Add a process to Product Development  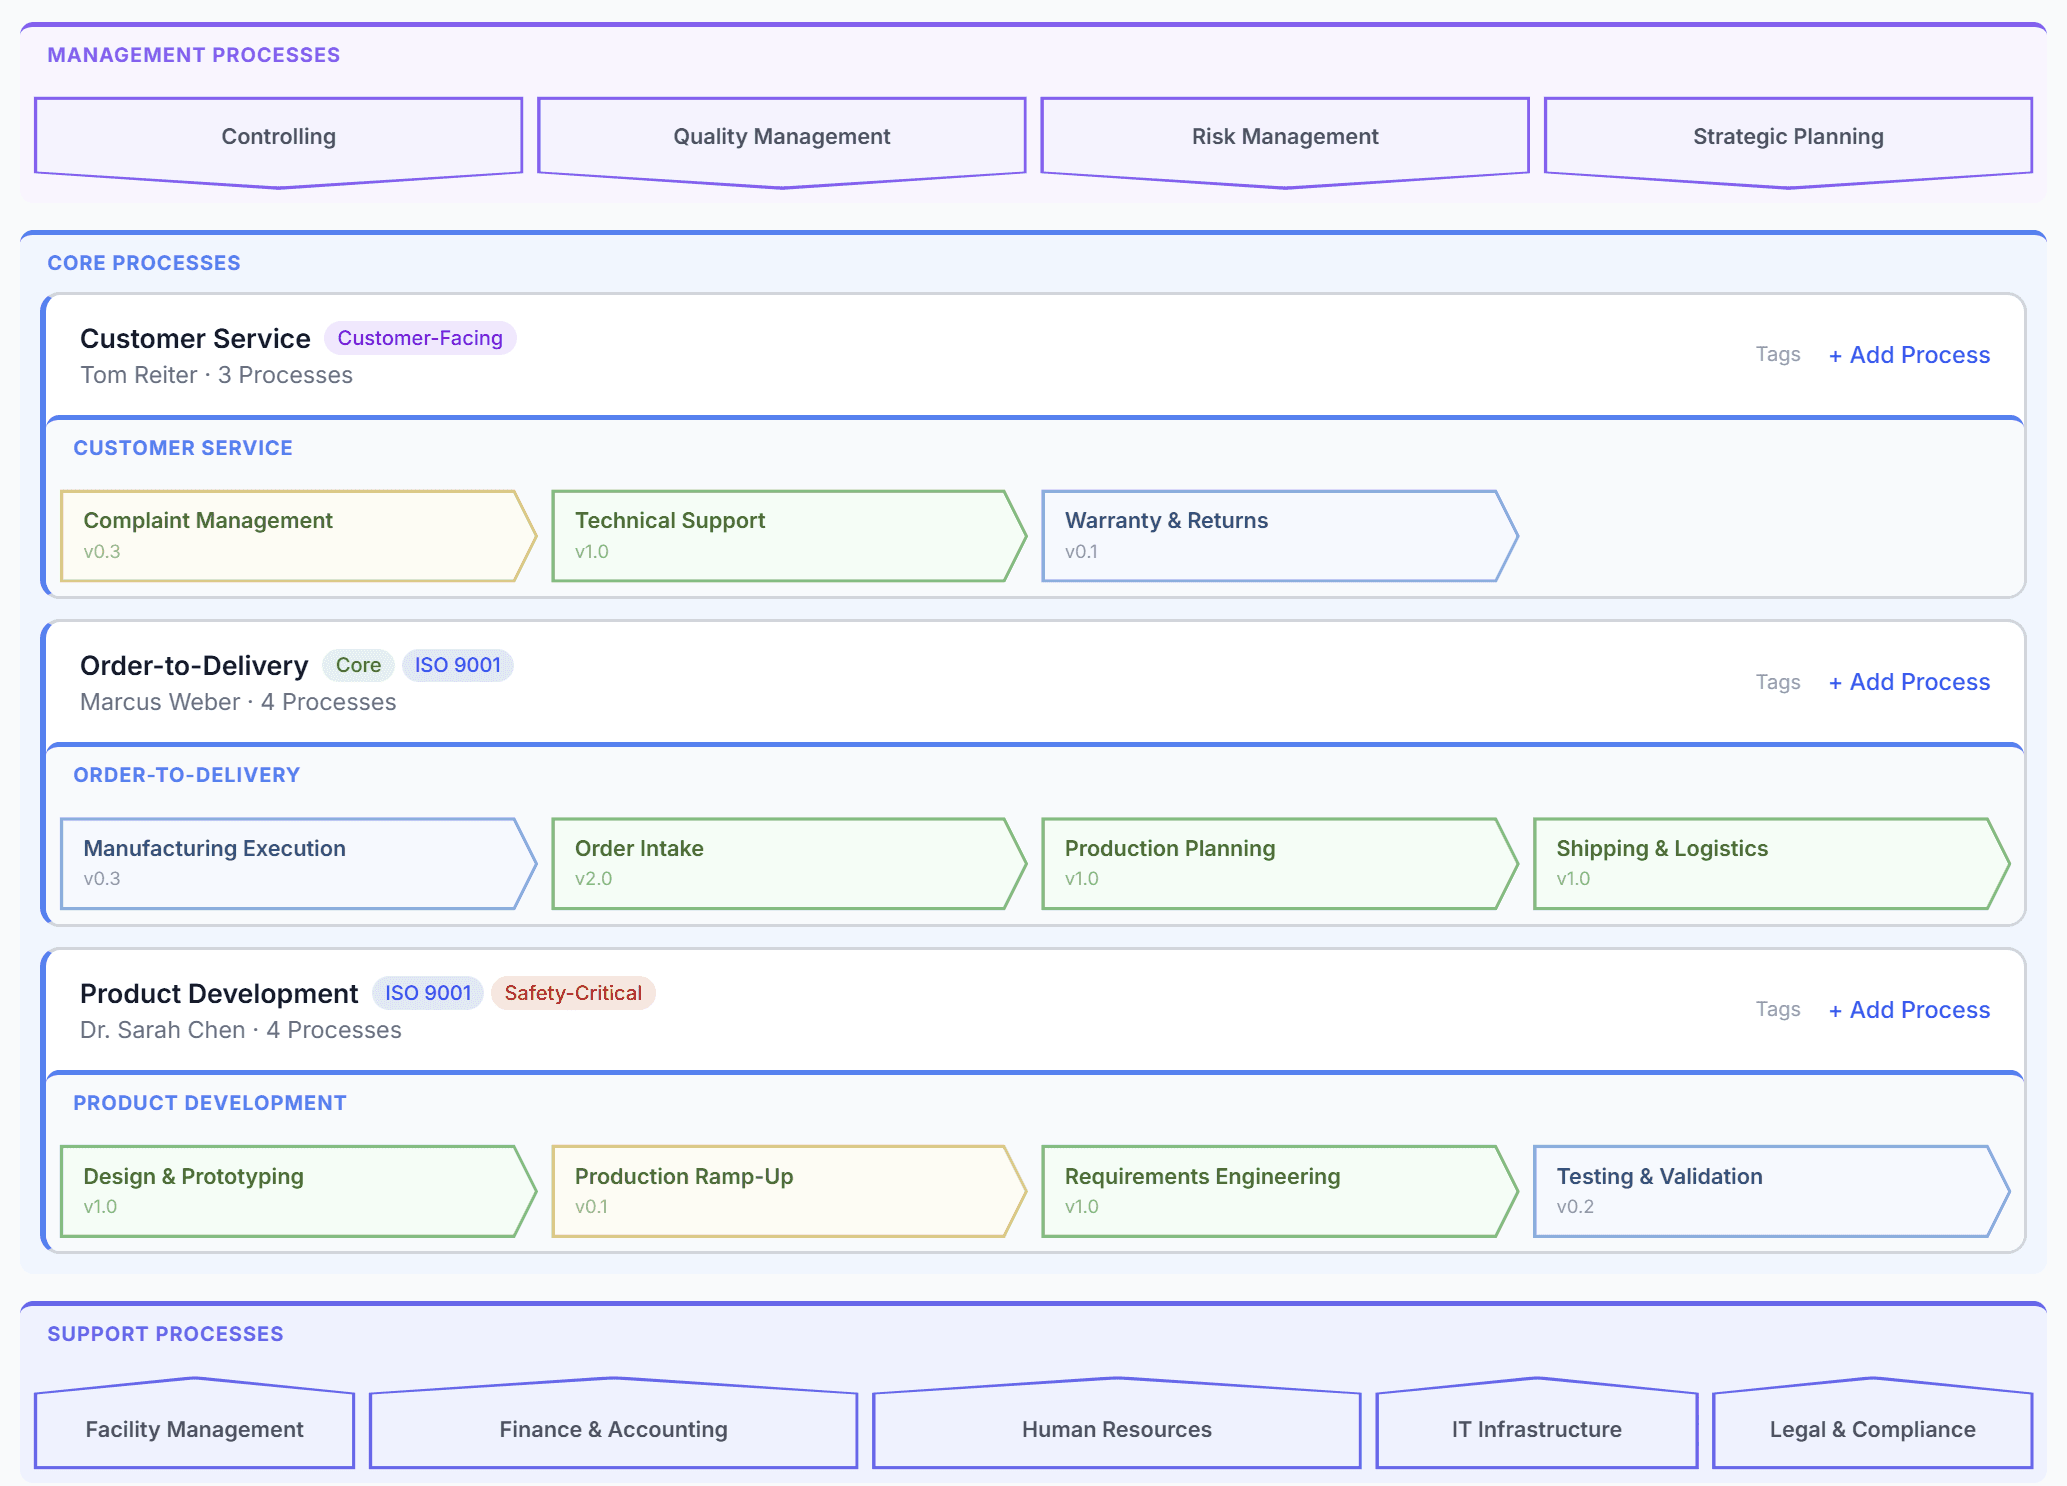coord(1909,1010)
